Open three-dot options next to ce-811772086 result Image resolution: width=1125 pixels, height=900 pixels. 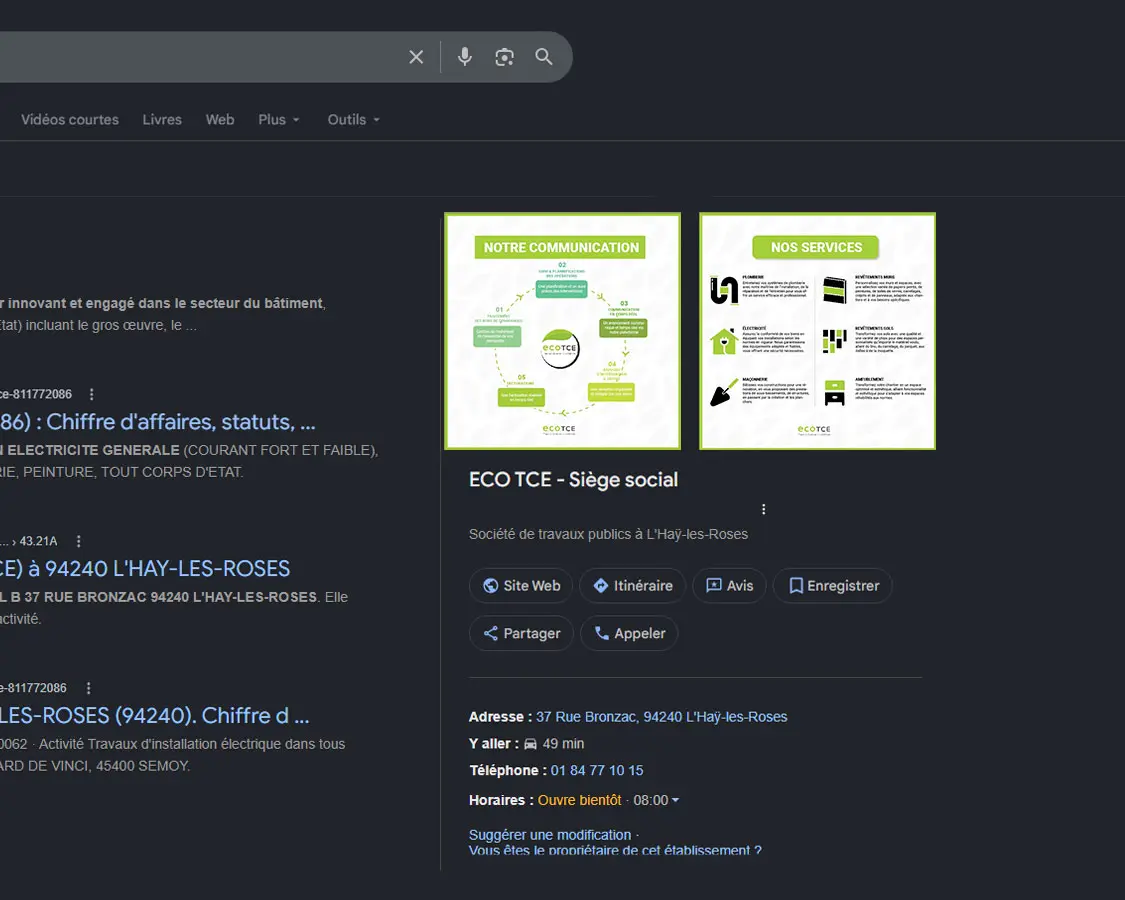(91, 394)
